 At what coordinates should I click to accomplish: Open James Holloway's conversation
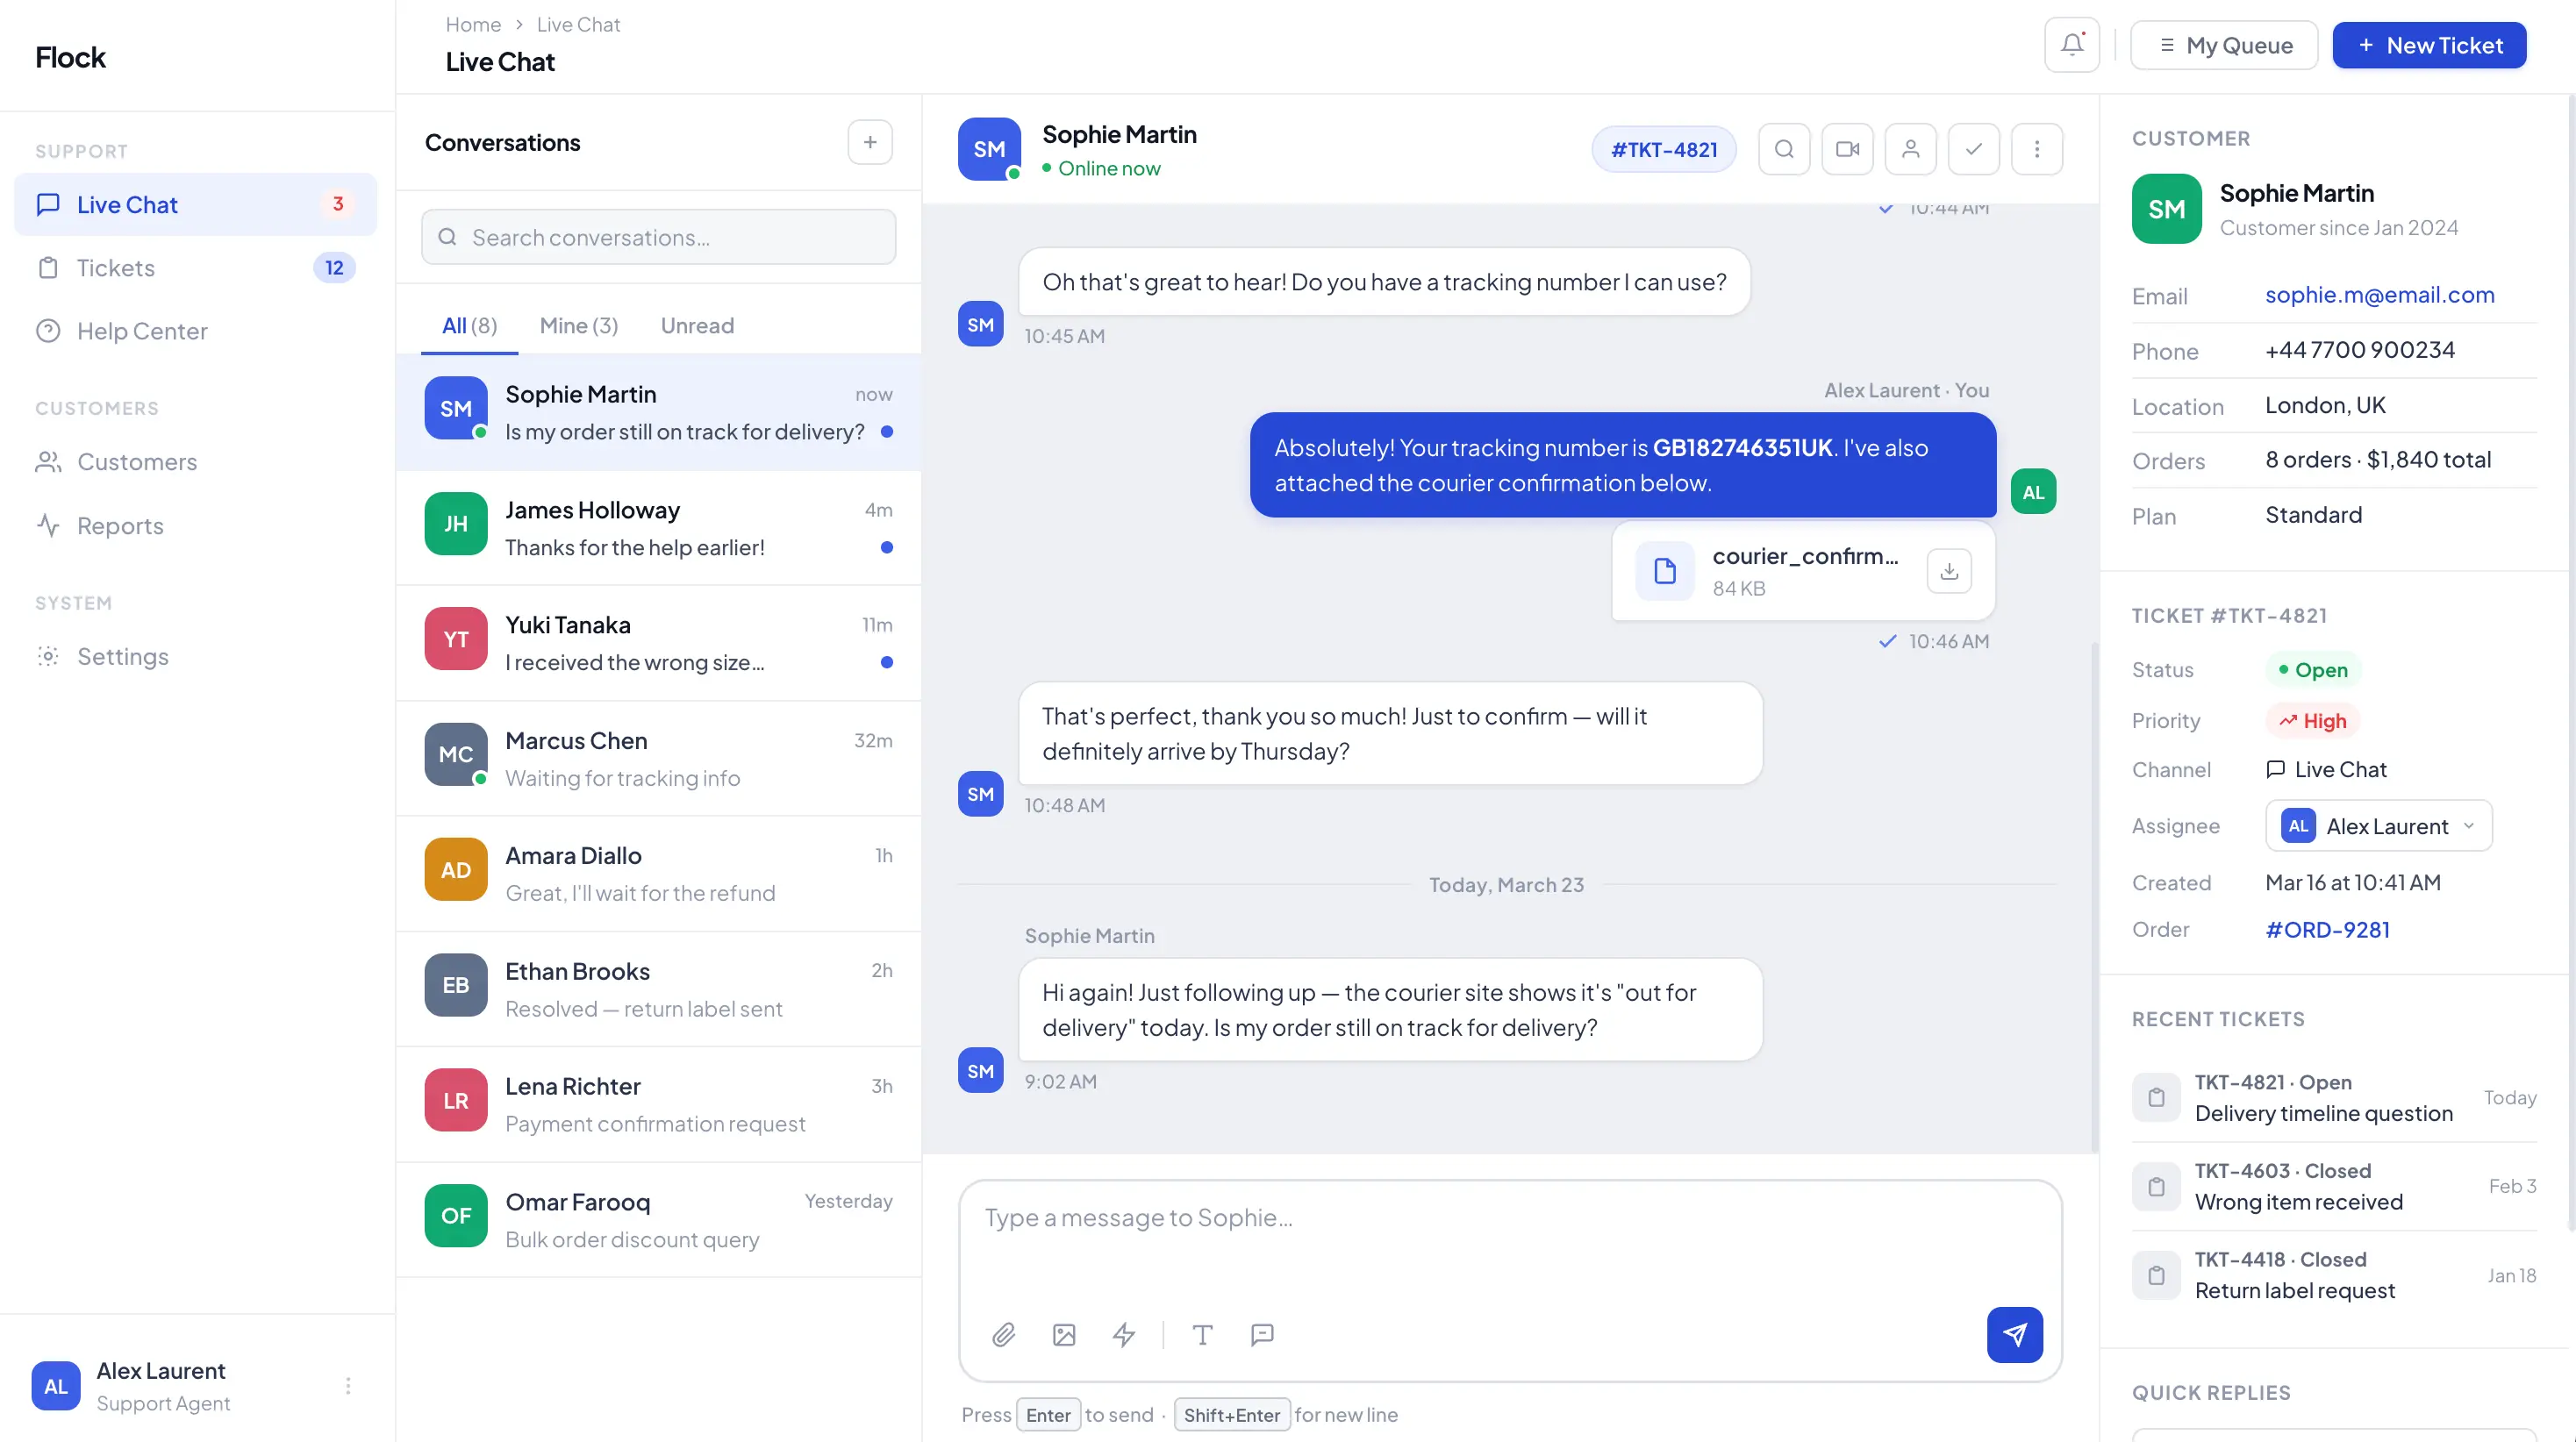point(658,528)
